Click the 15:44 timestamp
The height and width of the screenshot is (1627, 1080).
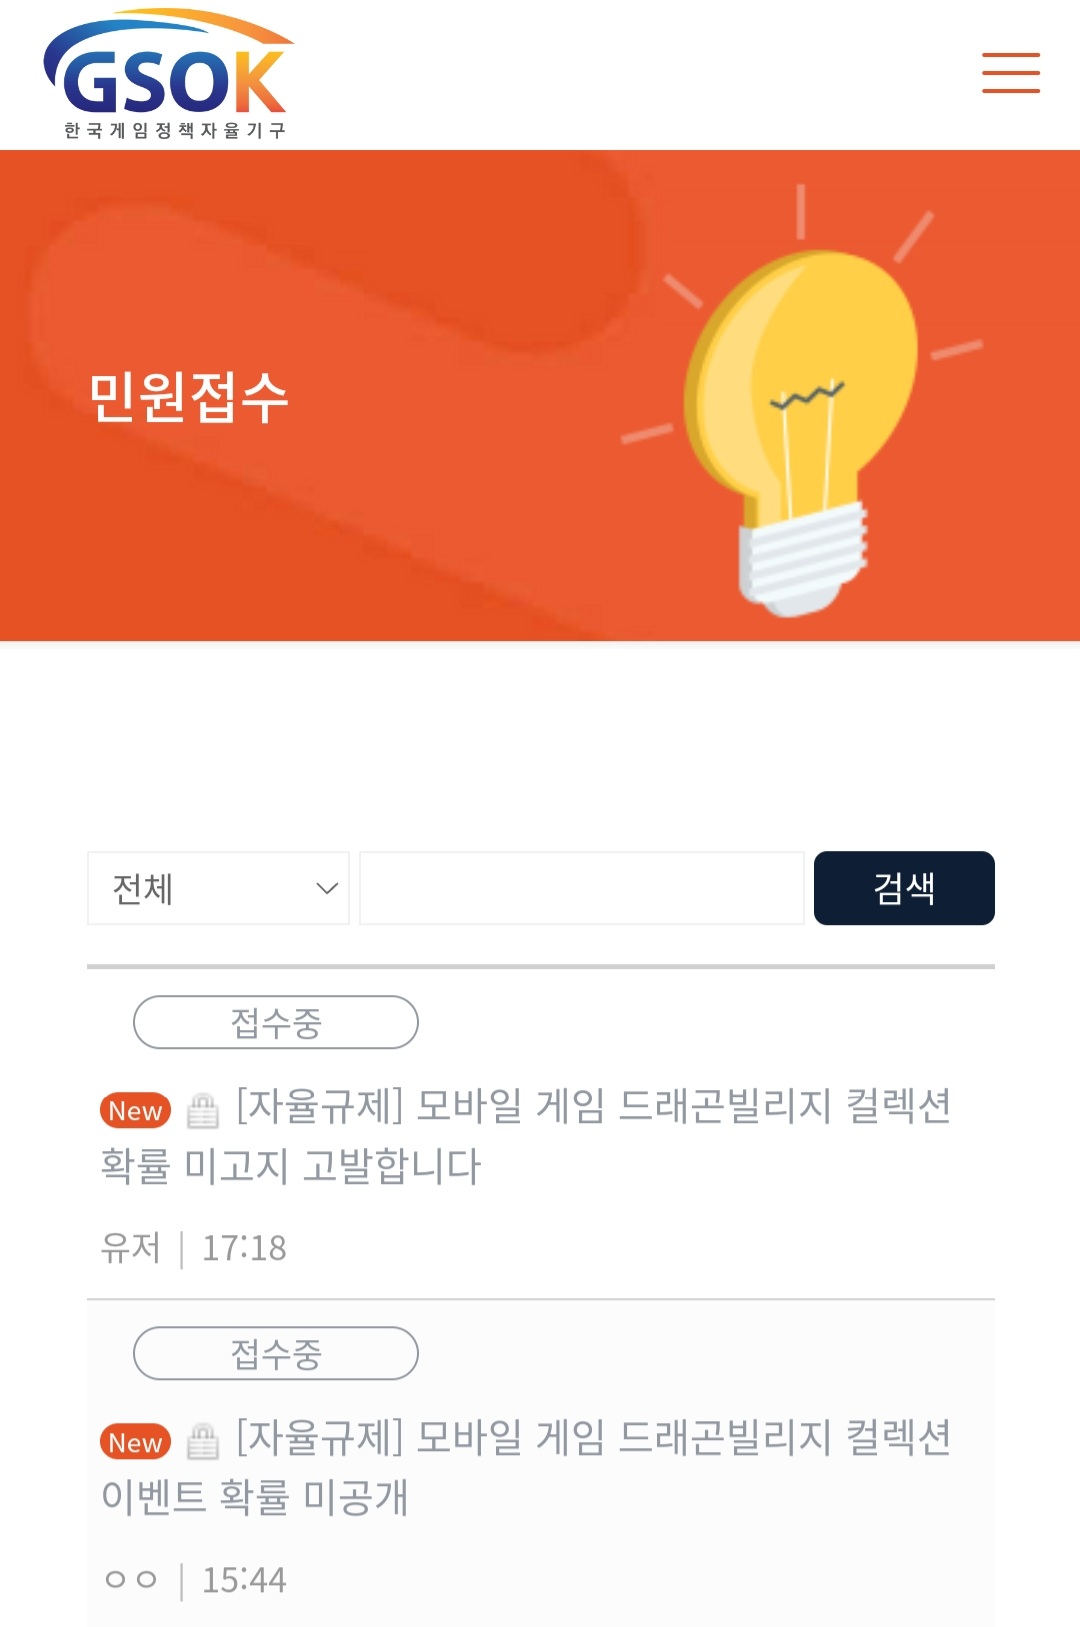244,1580
